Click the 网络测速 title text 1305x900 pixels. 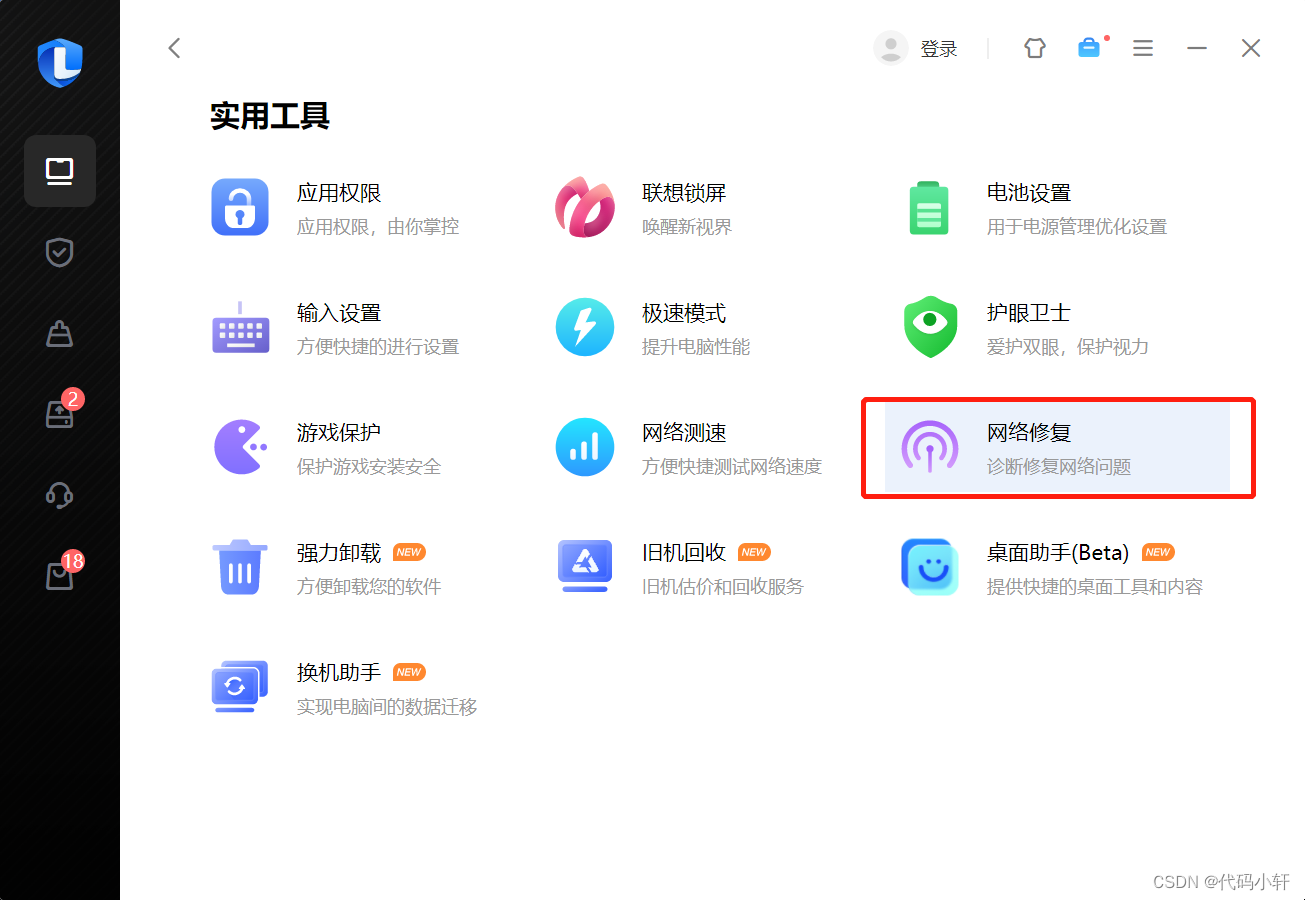(x=684, y=433)
